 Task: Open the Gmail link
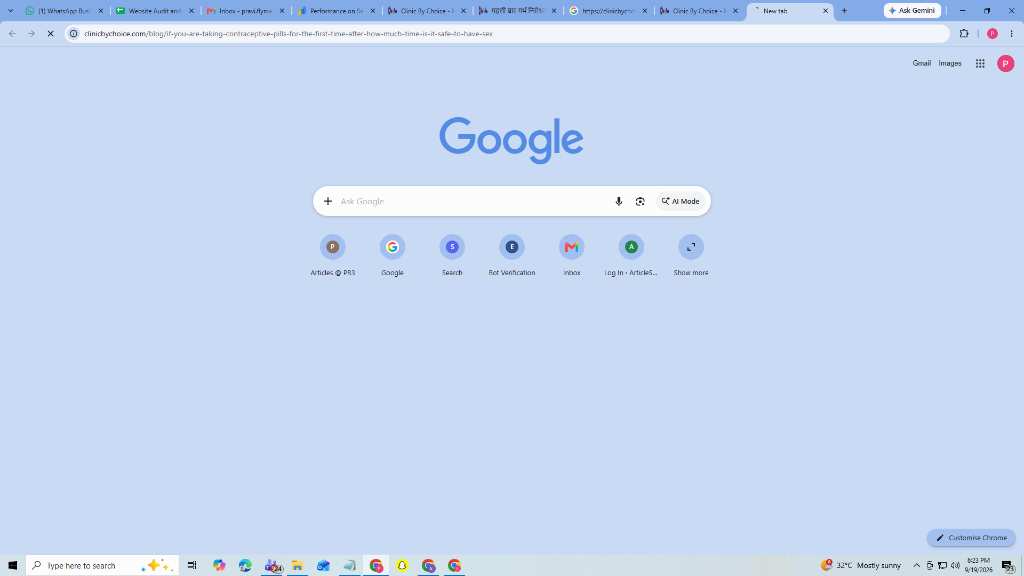921,63
